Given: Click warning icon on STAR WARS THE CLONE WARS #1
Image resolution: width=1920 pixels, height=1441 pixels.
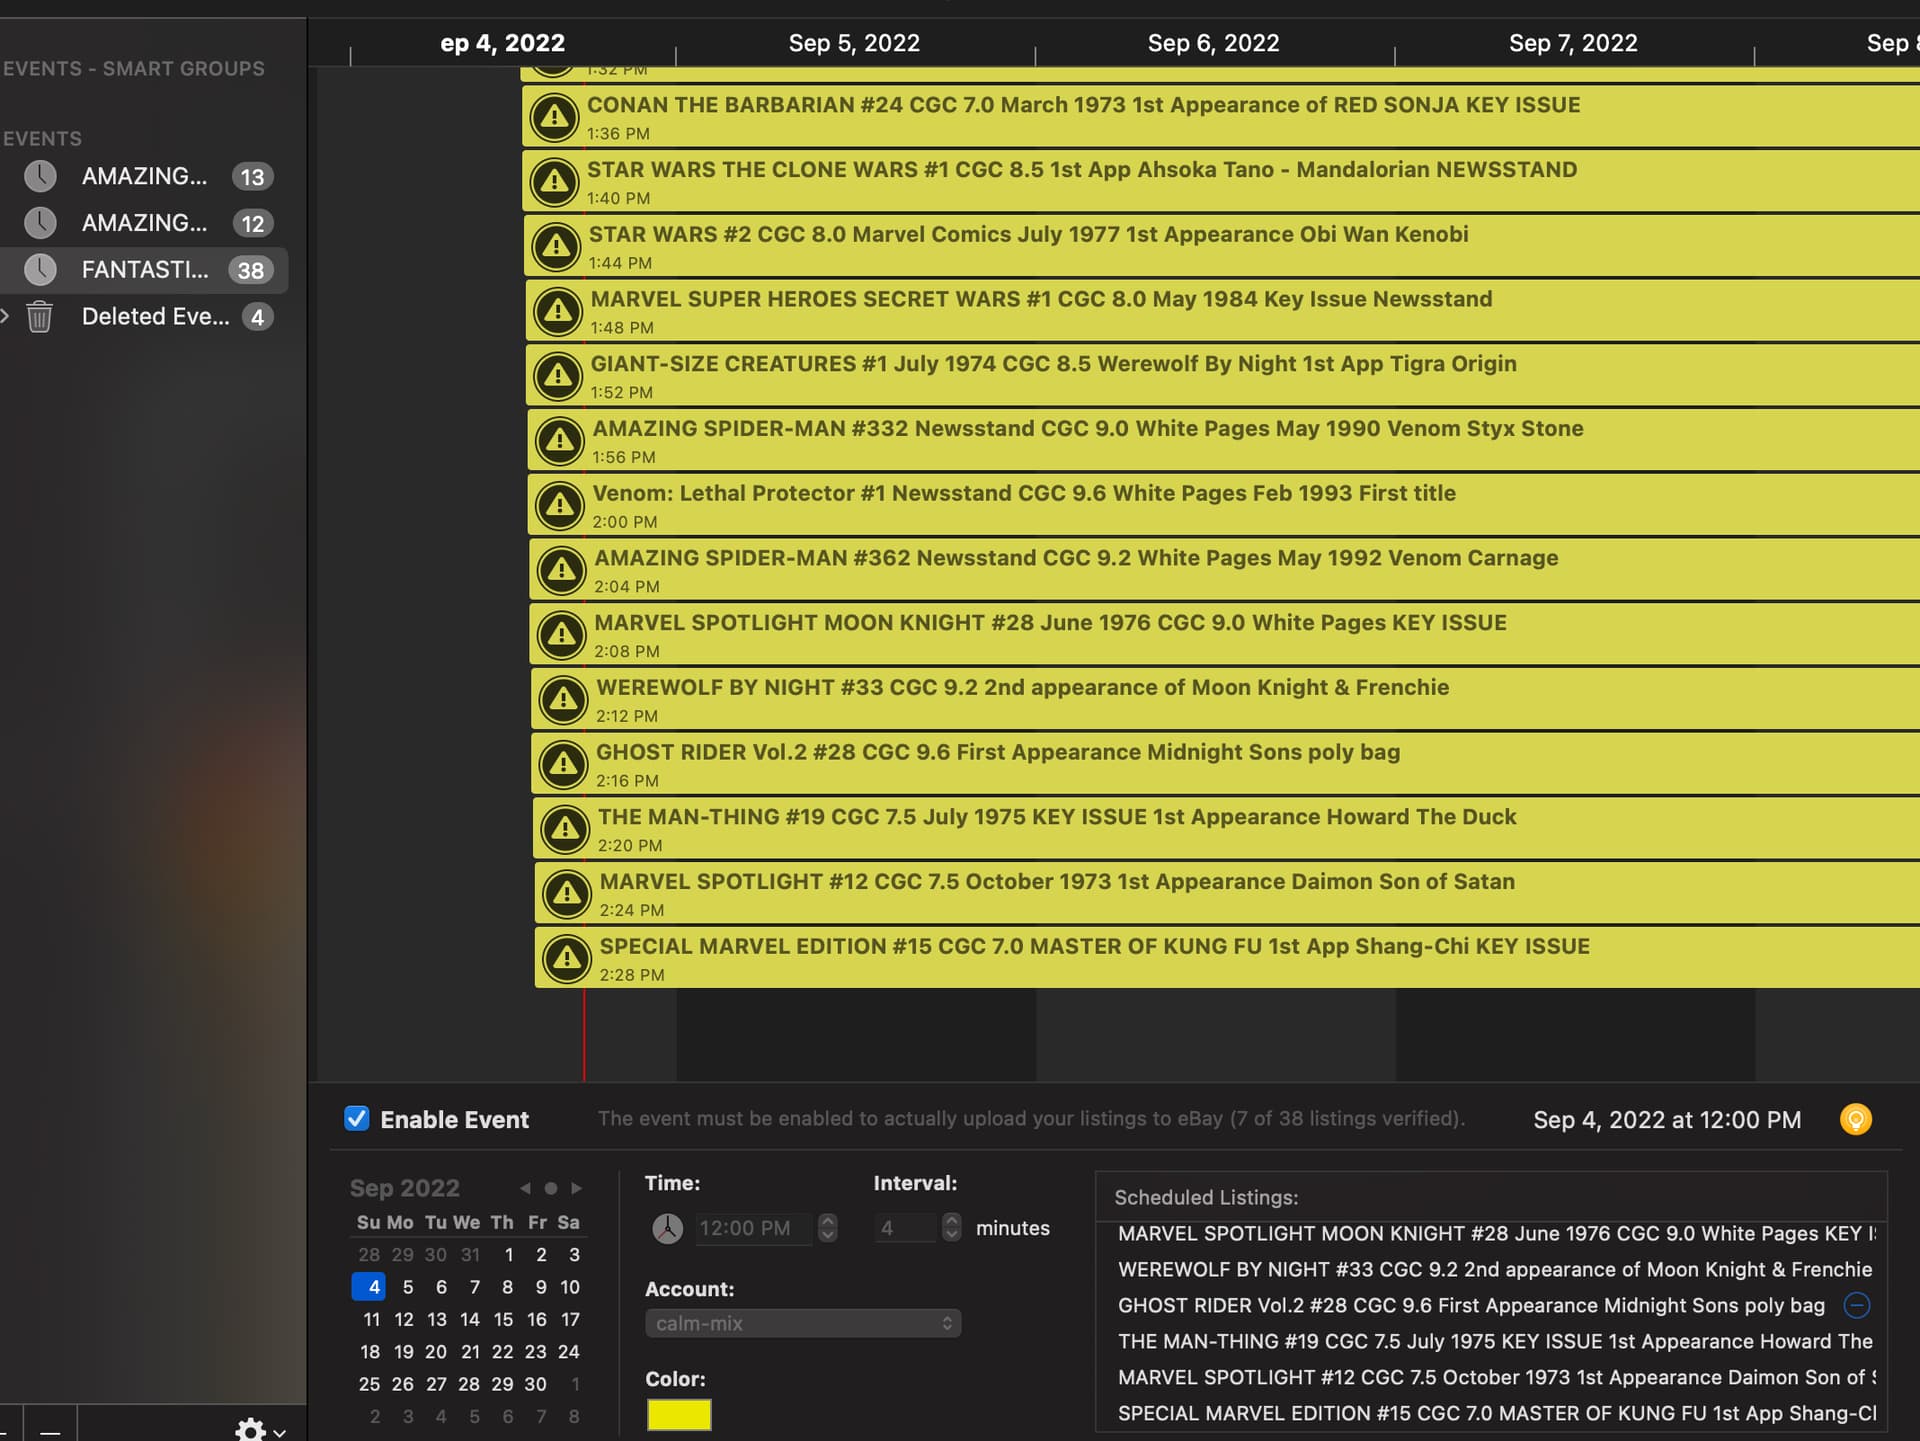Looking at the screenshot, I should click(554, 182).
